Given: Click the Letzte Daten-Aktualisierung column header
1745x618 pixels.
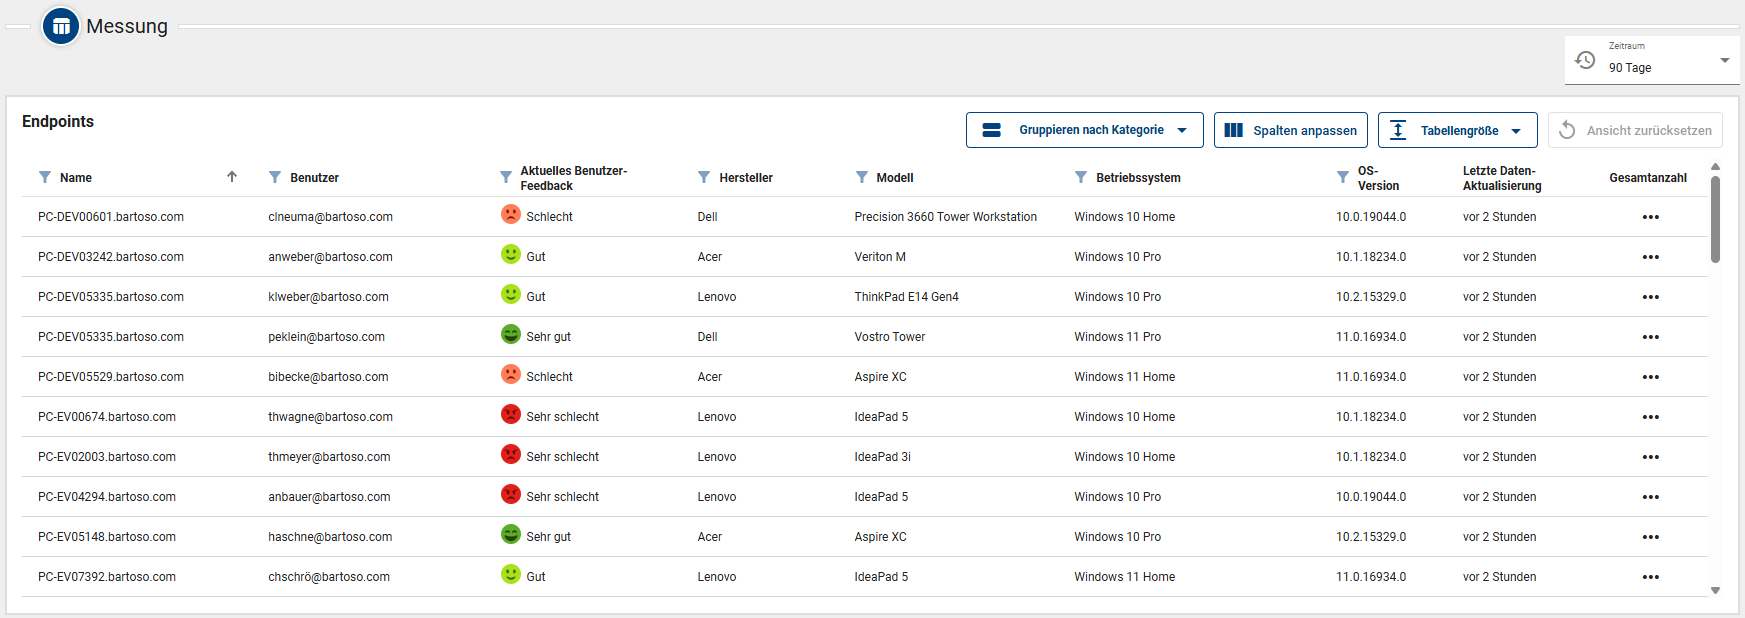Looking at the screenshot, I should (1502, 178).
